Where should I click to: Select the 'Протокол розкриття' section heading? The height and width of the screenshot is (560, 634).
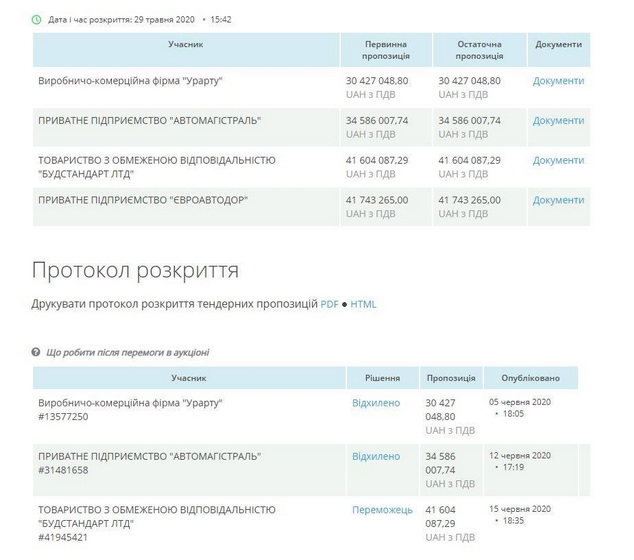135,270
